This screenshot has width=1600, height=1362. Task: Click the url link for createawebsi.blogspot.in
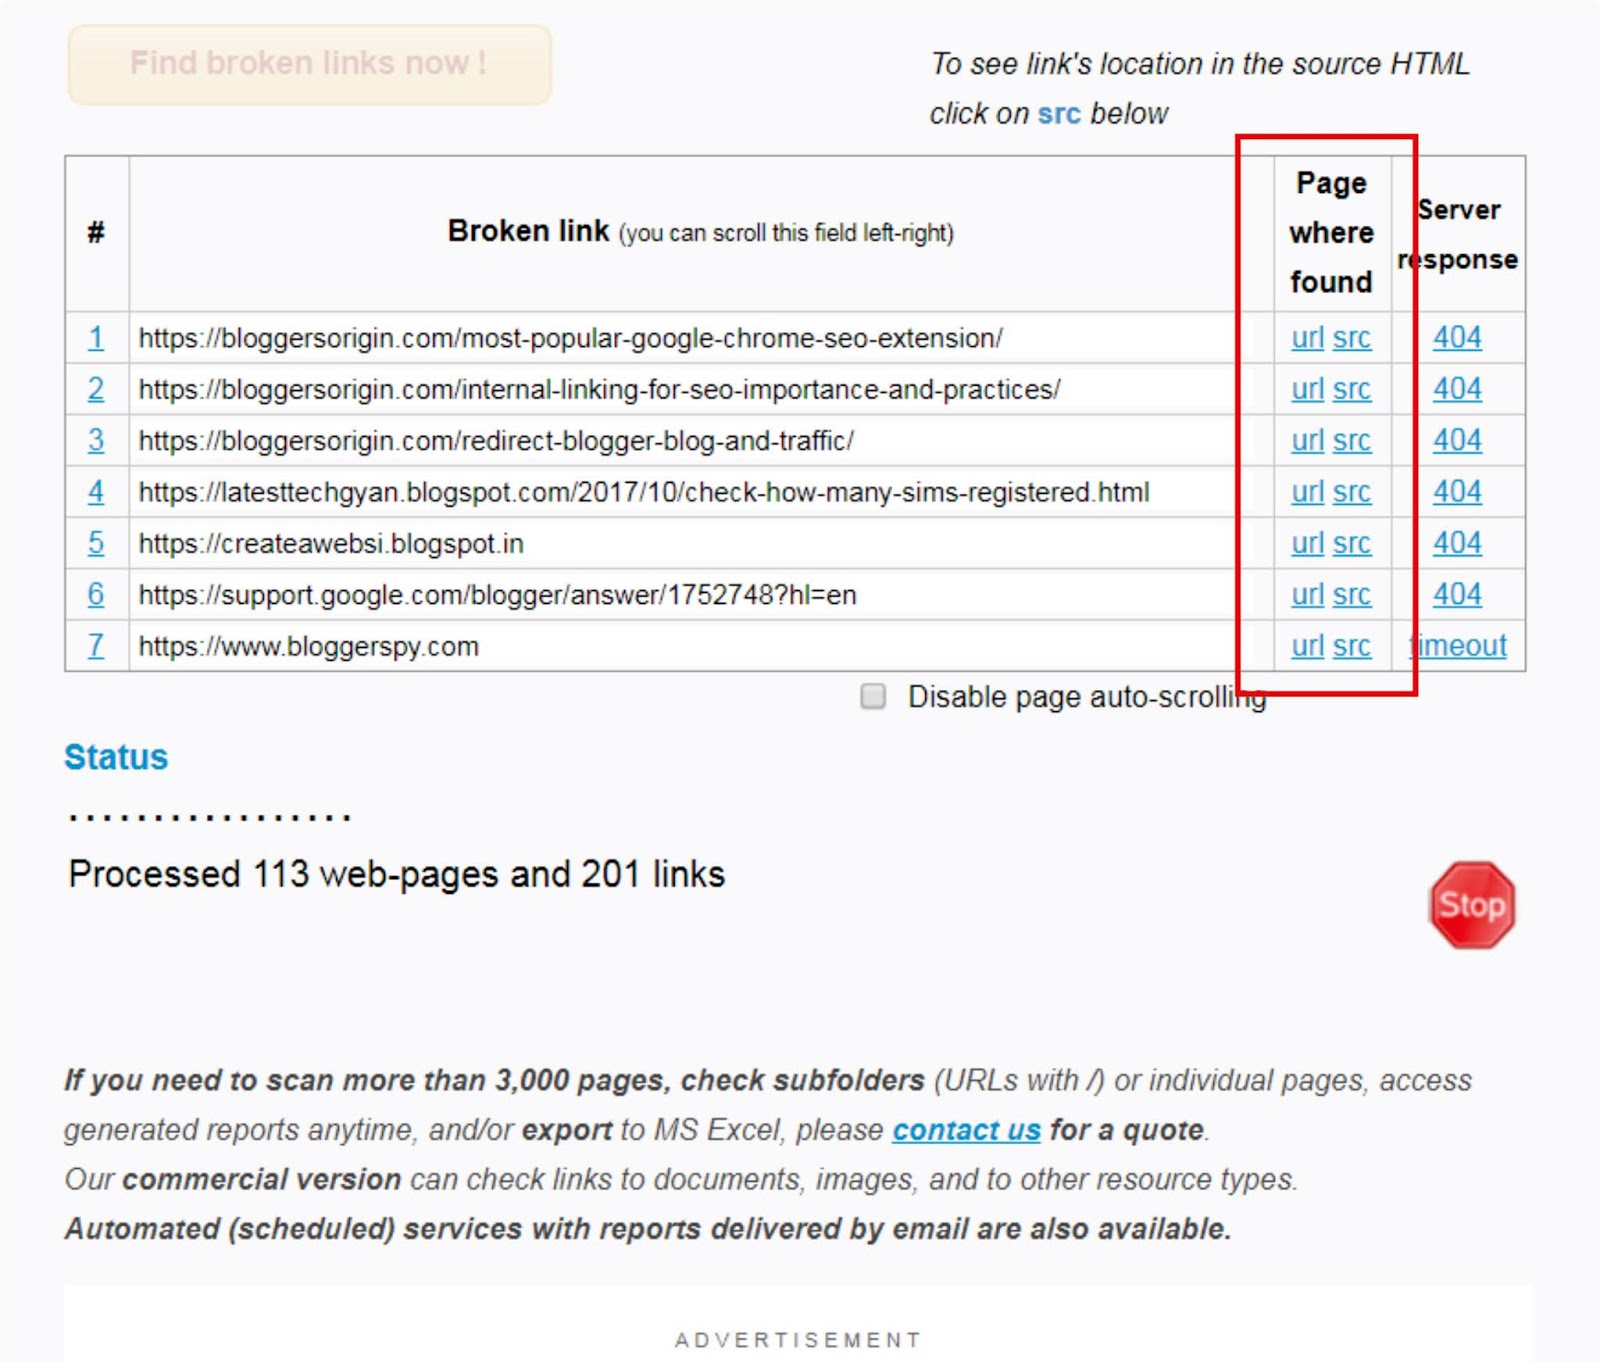1306,544
